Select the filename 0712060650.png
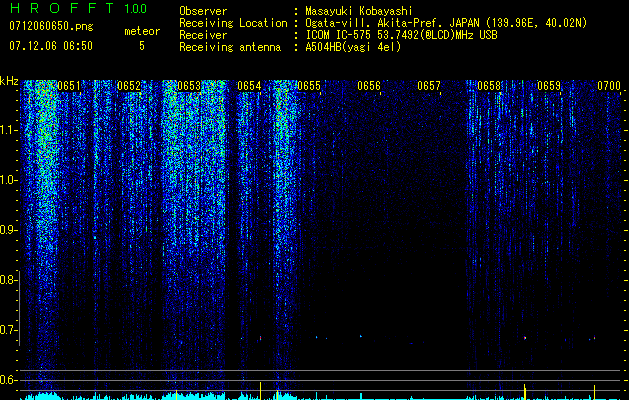Screen dimensions: 629x400 click(x=51, y=26)
